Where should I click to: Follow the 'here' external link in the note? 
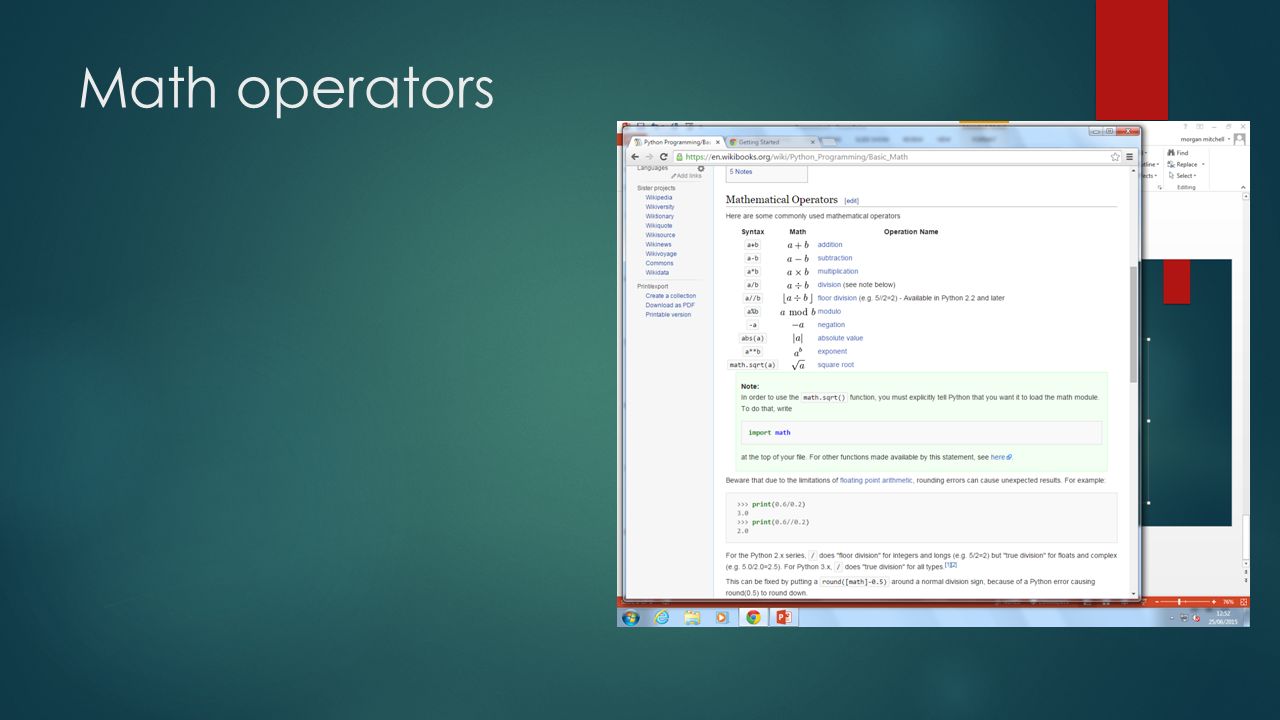click(1001, 457)
